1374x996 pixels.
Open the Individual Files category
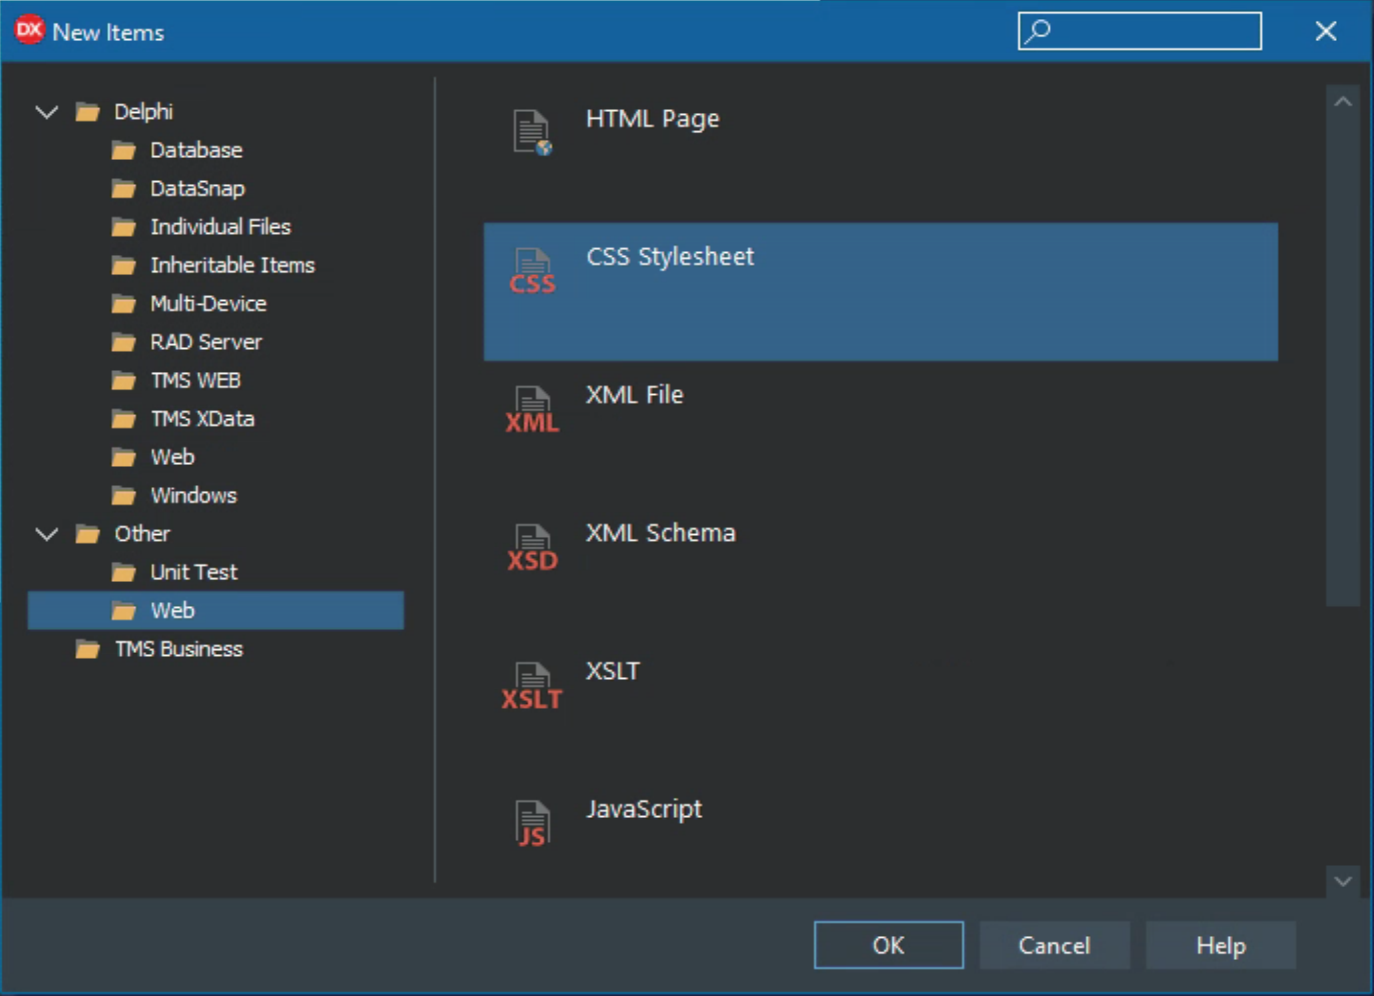[220, 227]
